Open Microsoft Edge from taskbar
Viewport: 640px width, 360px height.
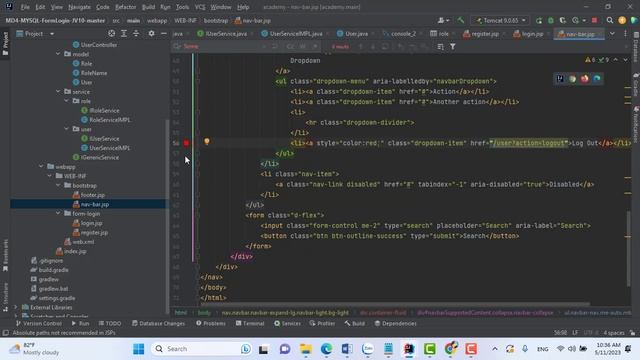(326, 349)
